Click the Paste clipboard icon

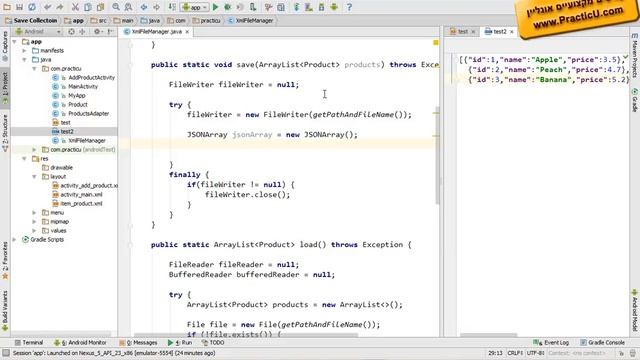(100, 7)
